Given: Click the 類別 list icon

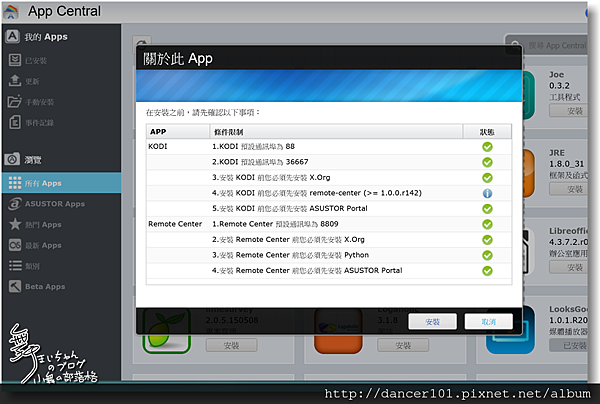Looking at the screenshot, I should pyautogui.click(x=15, y=266).
